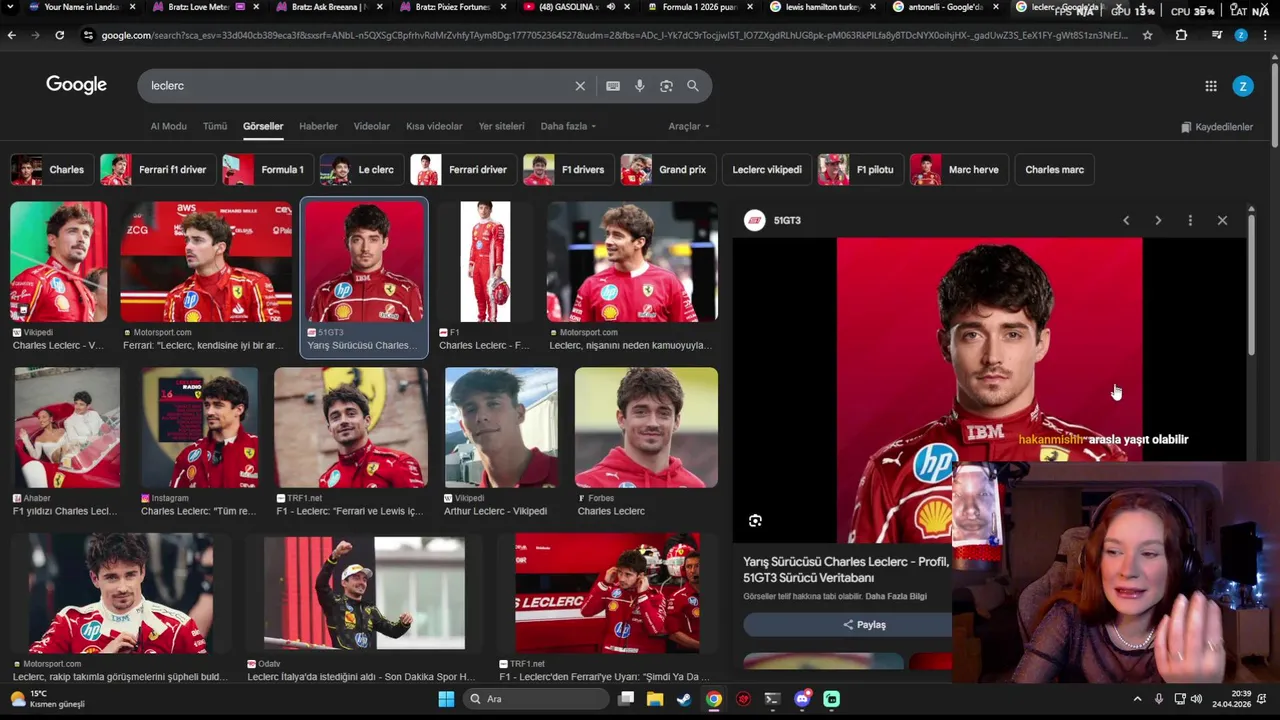Image resolution: width=1280 pixels, height=720 pixels.
Task: Expand the Daha fazla dropdown
Action: point(568,126)
